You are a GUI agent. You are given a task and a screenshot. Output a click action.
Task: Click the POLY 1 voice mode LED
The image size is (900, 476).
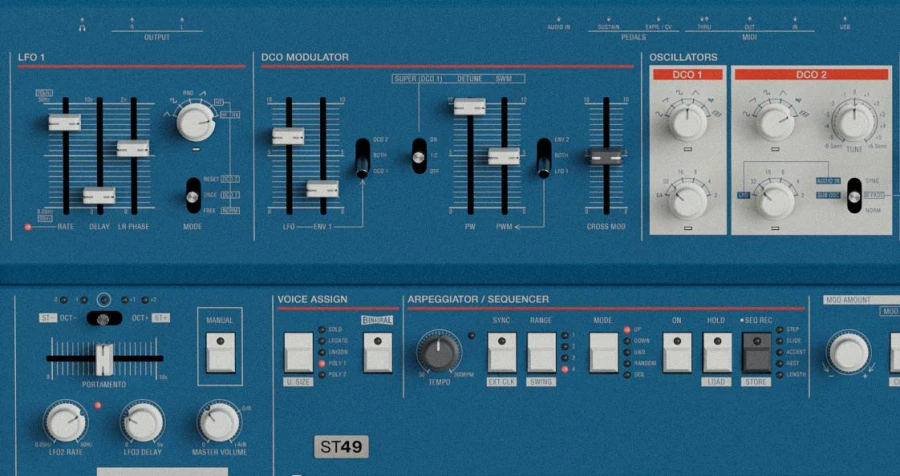323,363
